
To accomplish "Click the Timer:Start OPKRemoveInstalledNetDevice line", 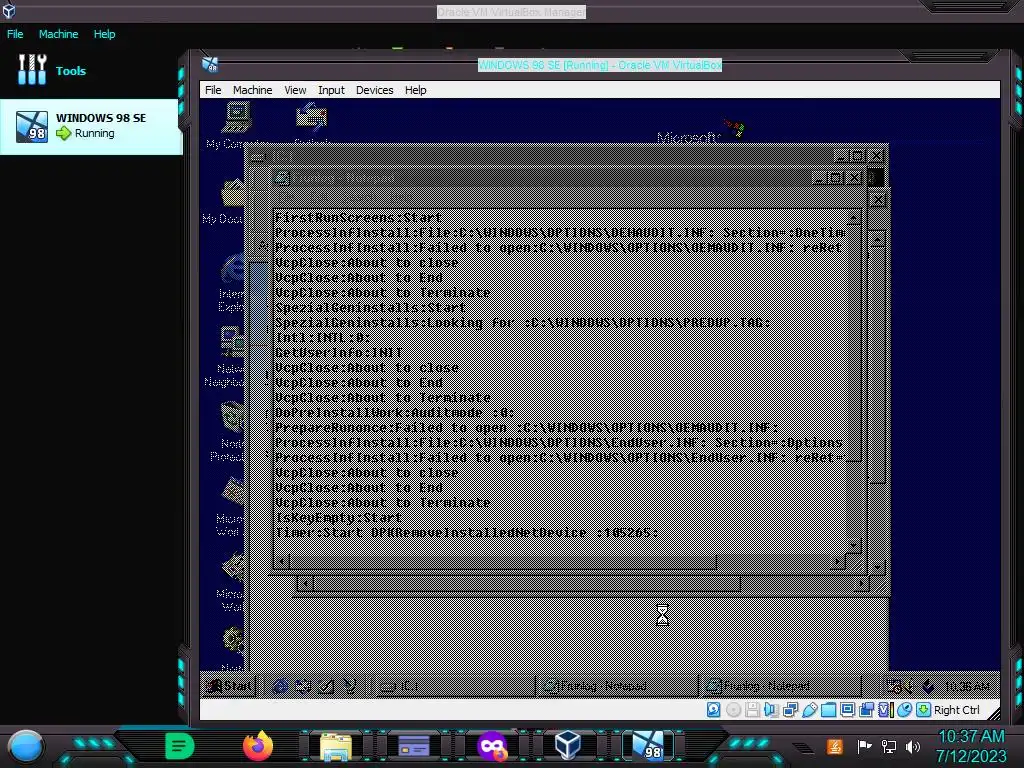I will [x=466, y=533].
